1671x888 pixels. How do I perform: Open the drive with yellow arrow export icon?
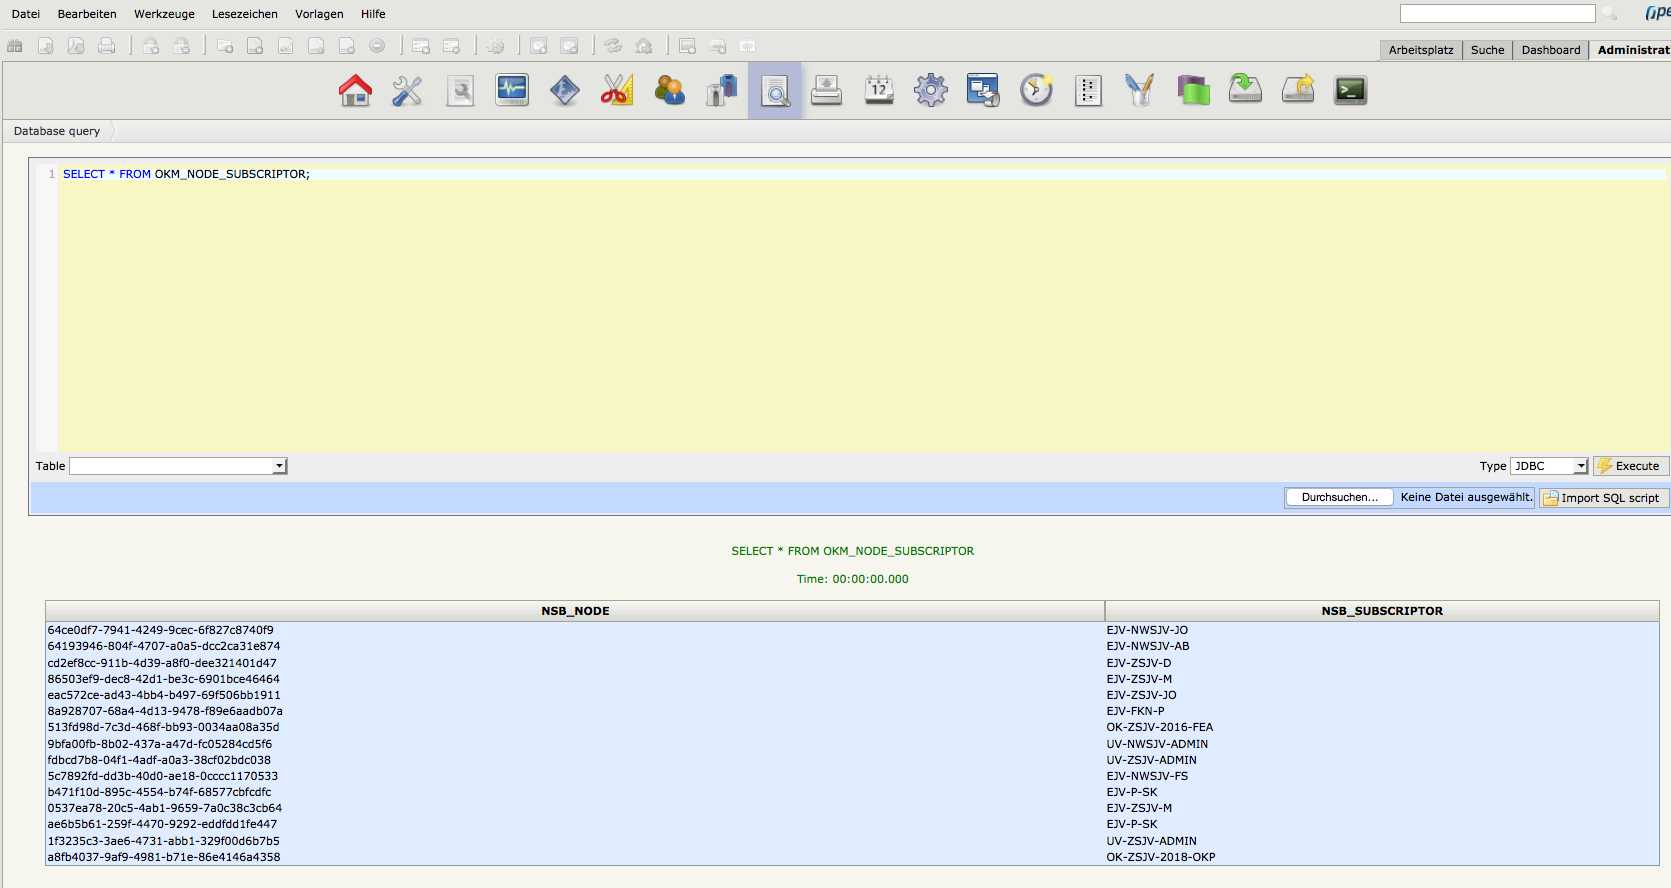pos(1298,91)
